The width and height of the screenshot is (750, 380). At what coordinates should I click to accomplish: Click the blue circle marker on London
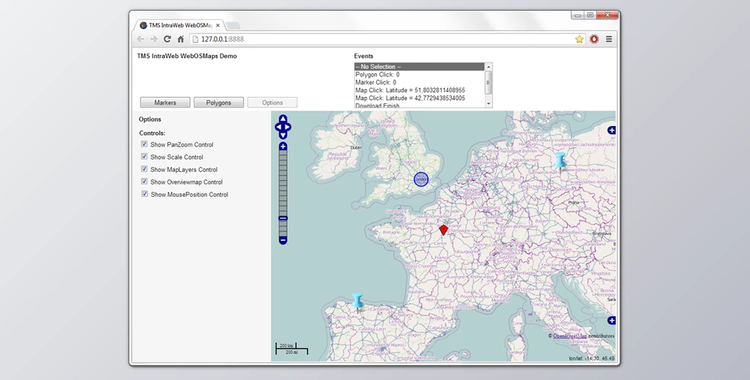coord(421,179)
